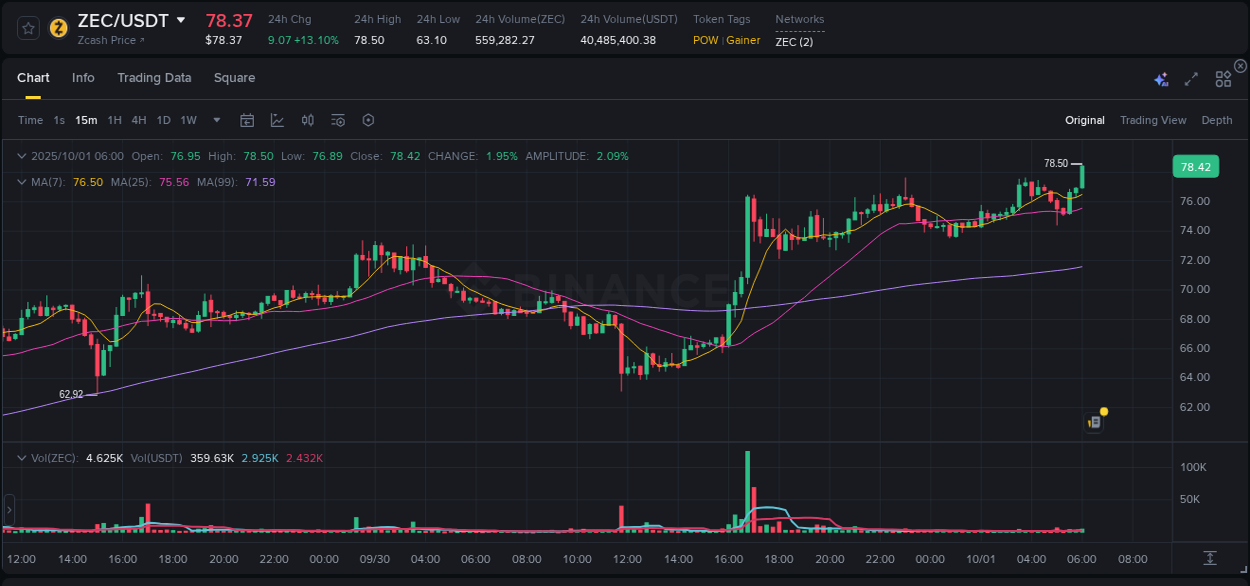Image resolution: width=1250 pixels, height=586 pixels.
Task: Open the indicators list icon
Action: tap(337, 120)
